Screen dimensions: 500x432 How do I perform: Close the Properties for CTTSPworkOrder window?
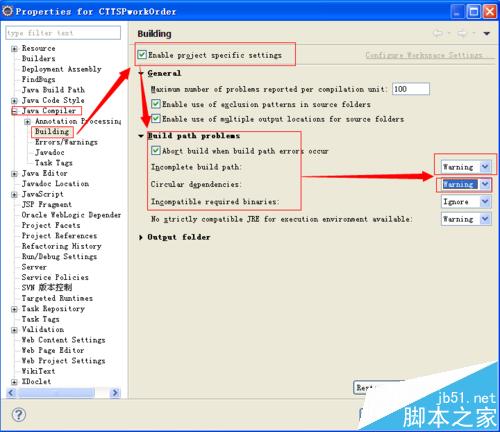pos(490,12)
